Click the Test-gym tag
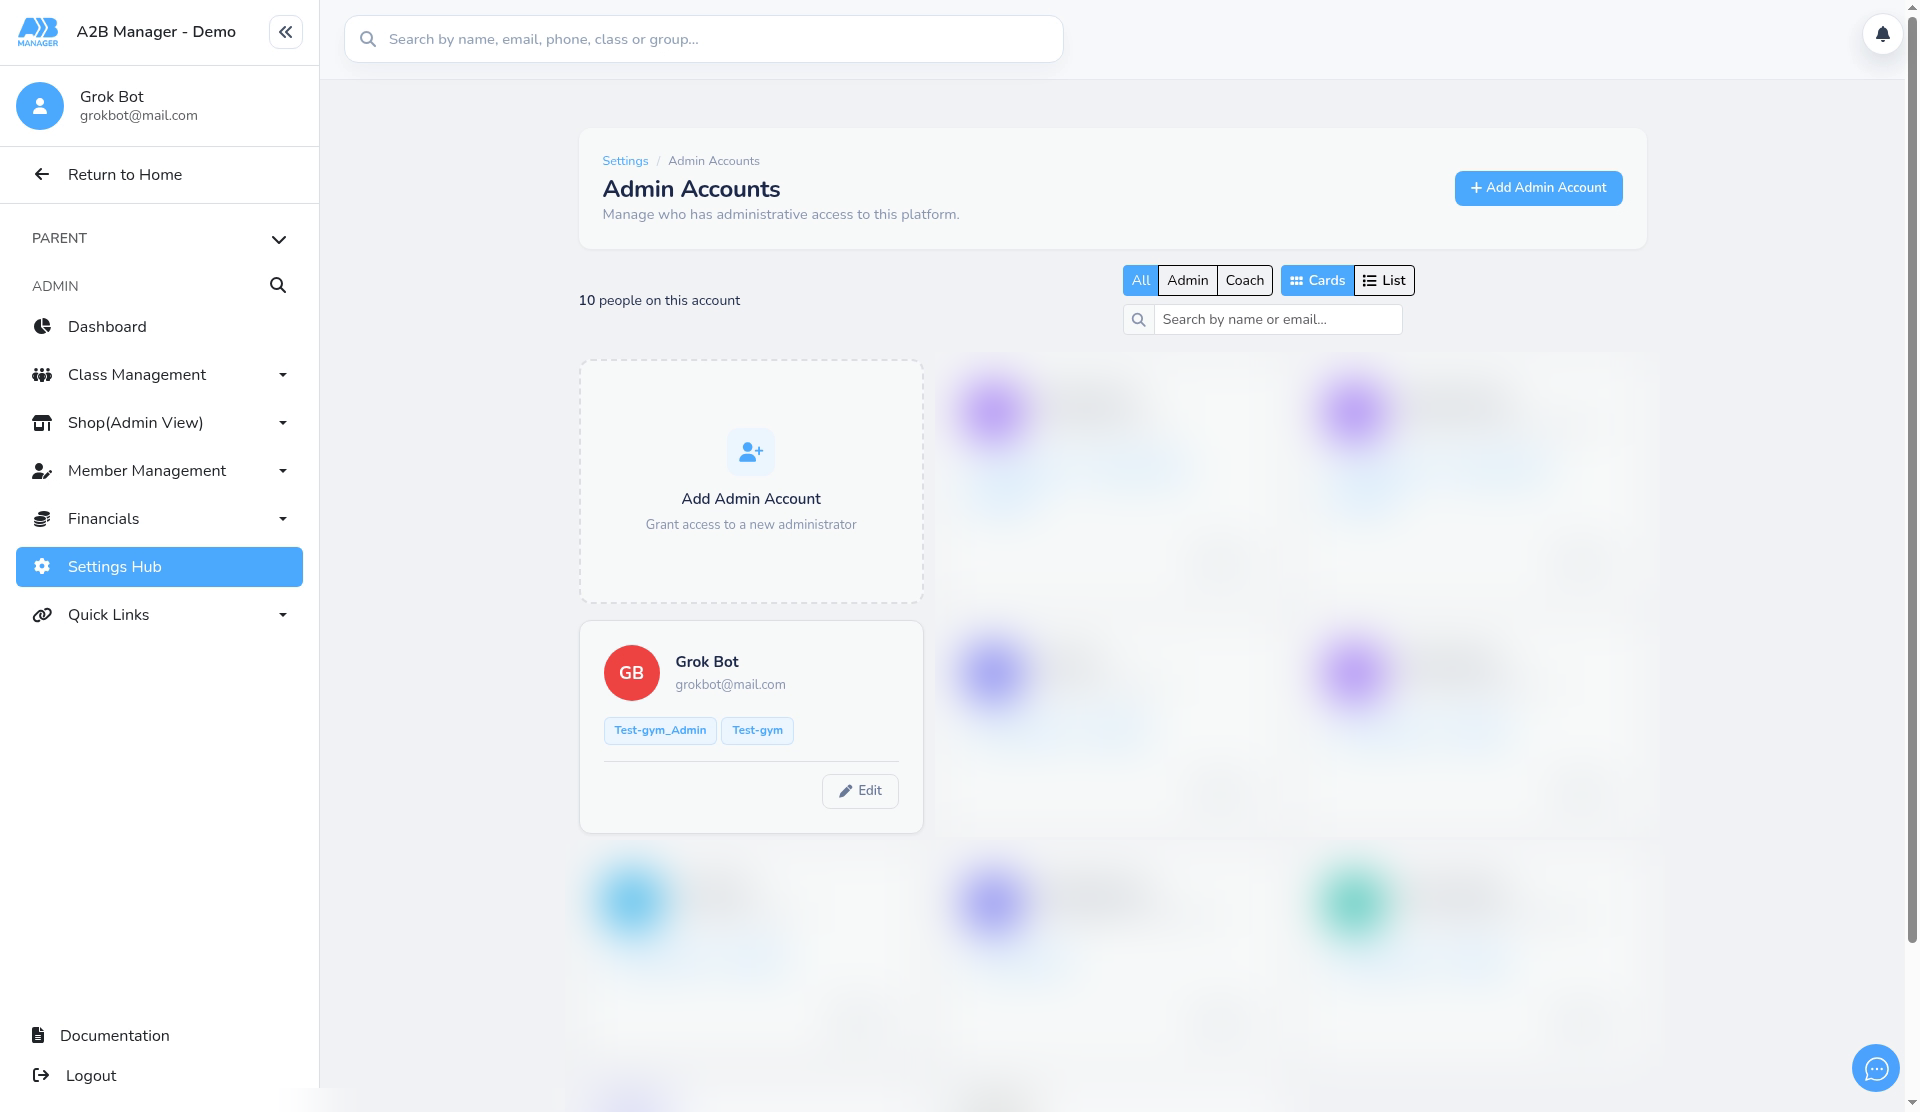Viewport: 1920px width, 1112px height. (x=757, y=731)
